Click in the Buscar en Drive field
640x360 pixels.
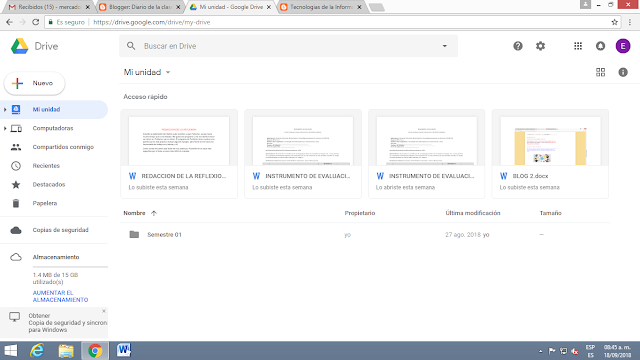point(290,46)
